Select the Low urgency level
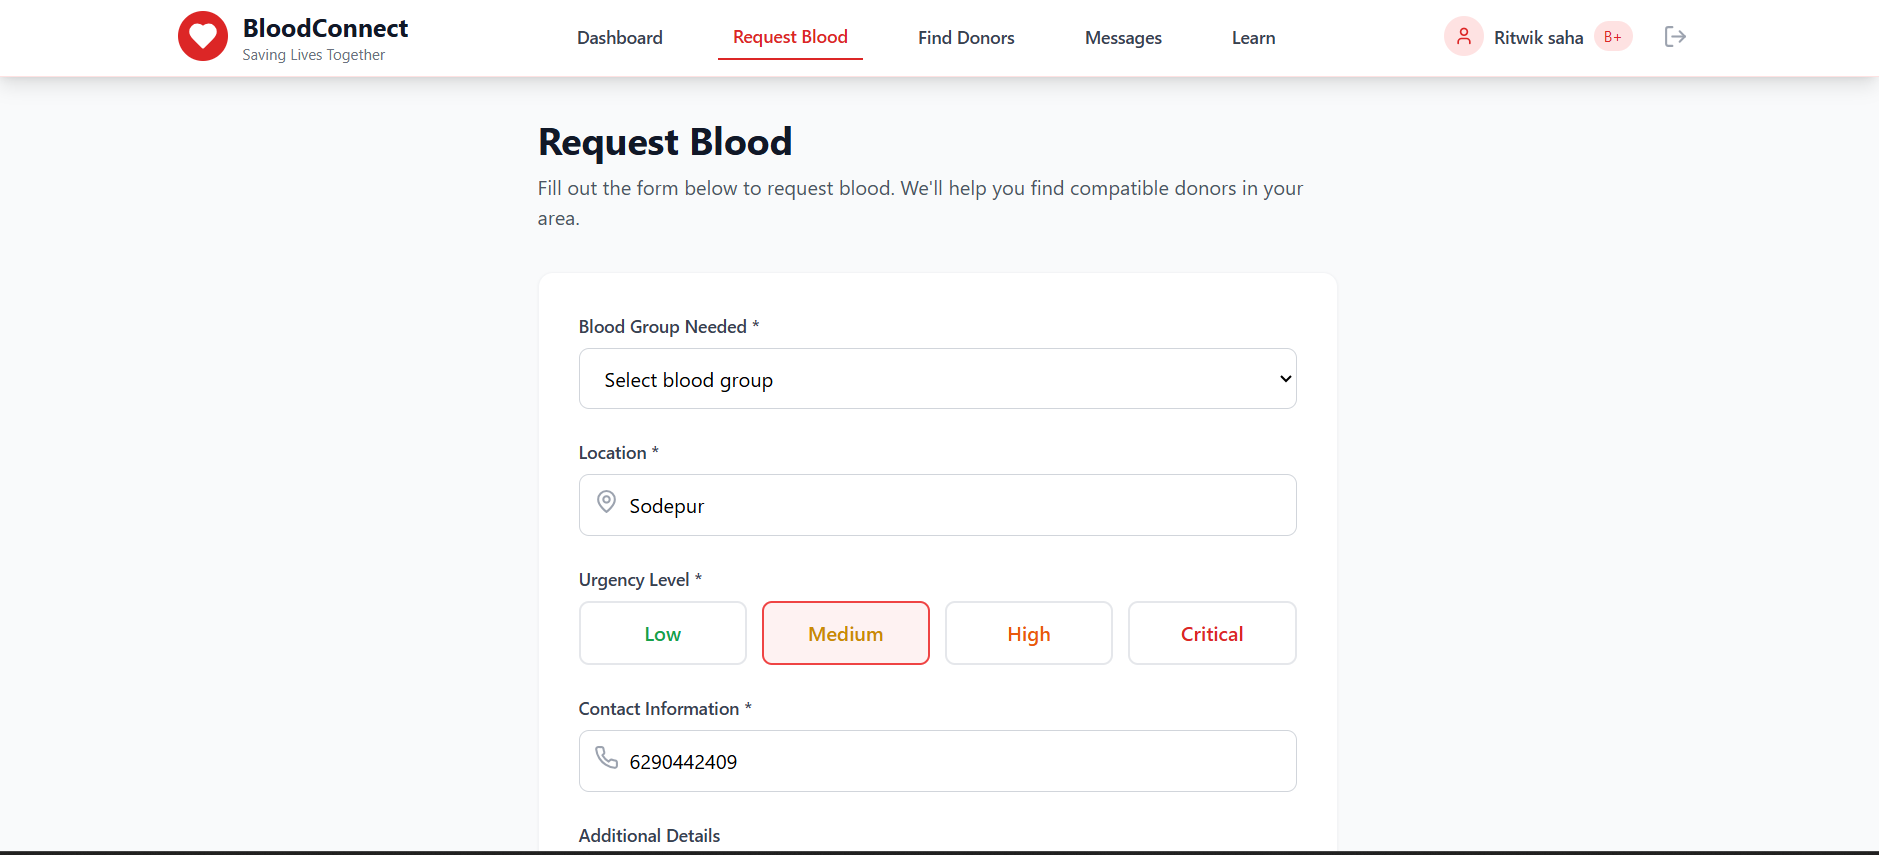Screen dimensions: 1879x855 (662, 633)
